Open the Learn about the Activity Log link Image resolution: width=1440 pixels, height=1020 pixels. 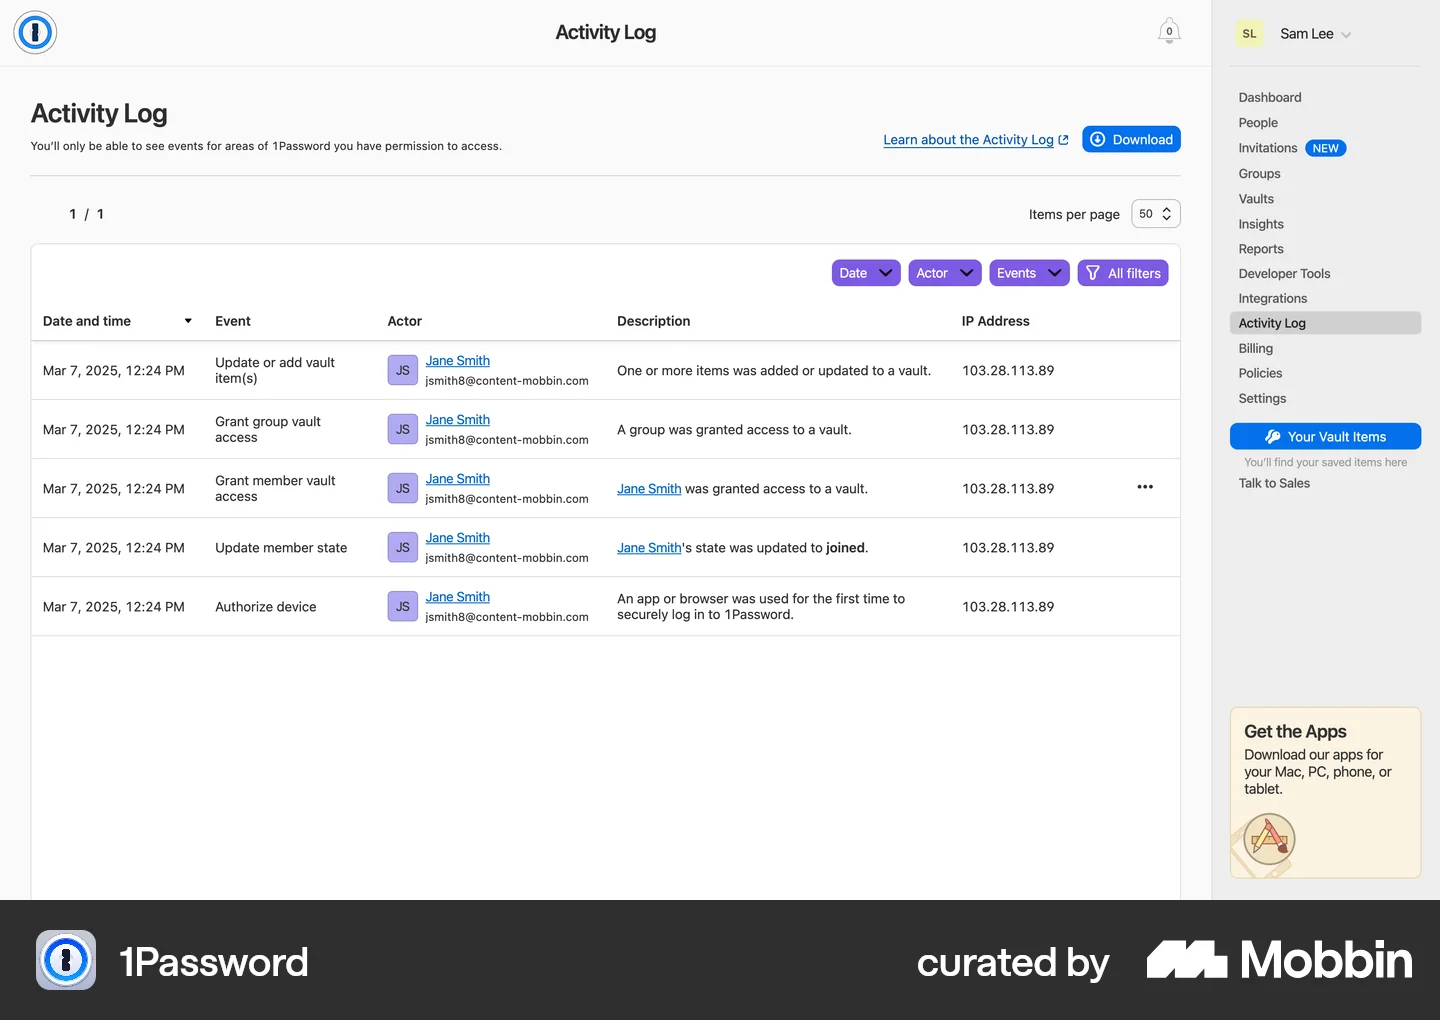[975, 140]
